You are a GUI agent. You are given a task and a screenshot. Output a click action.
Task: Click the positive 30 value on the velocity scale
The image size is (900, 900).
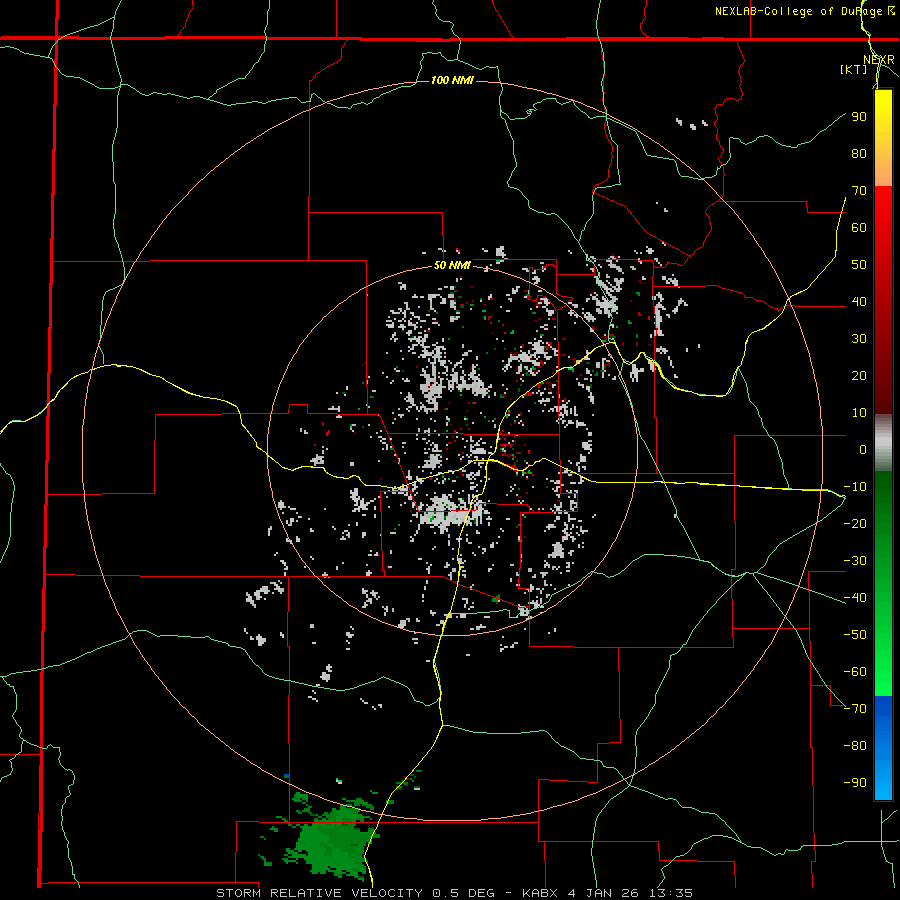(x=859, y=339)
